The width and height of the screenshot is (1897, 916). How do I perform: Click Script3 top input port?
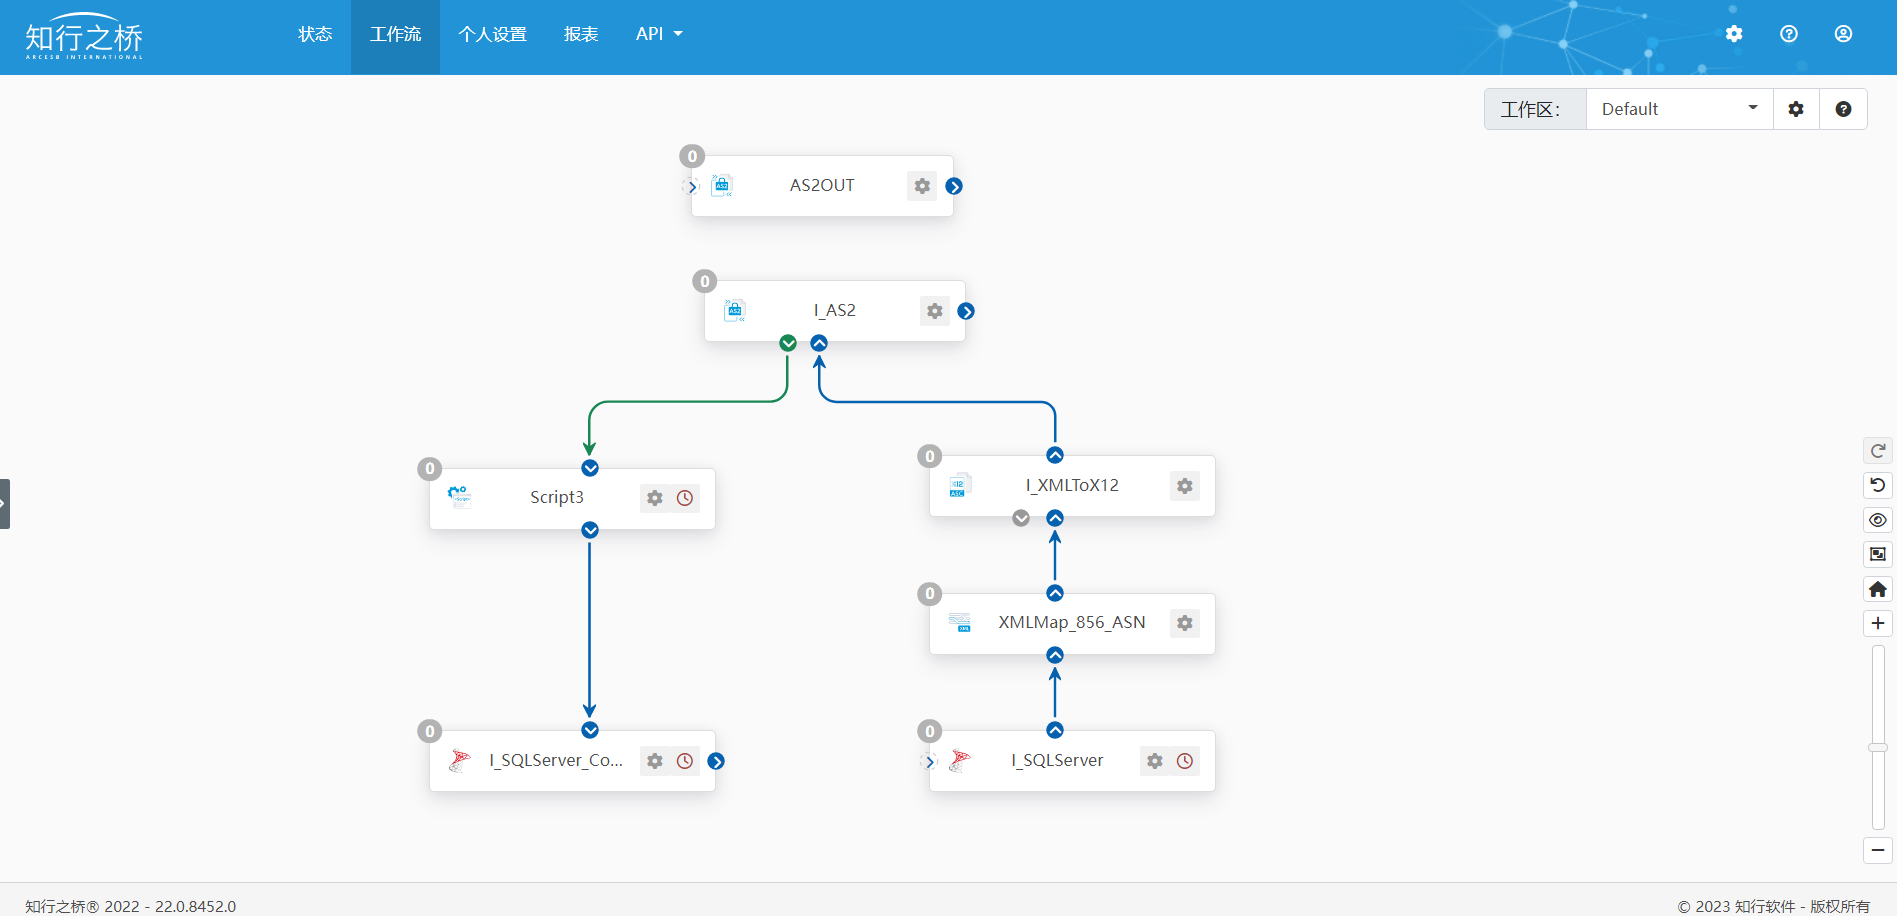coord(590,468)
